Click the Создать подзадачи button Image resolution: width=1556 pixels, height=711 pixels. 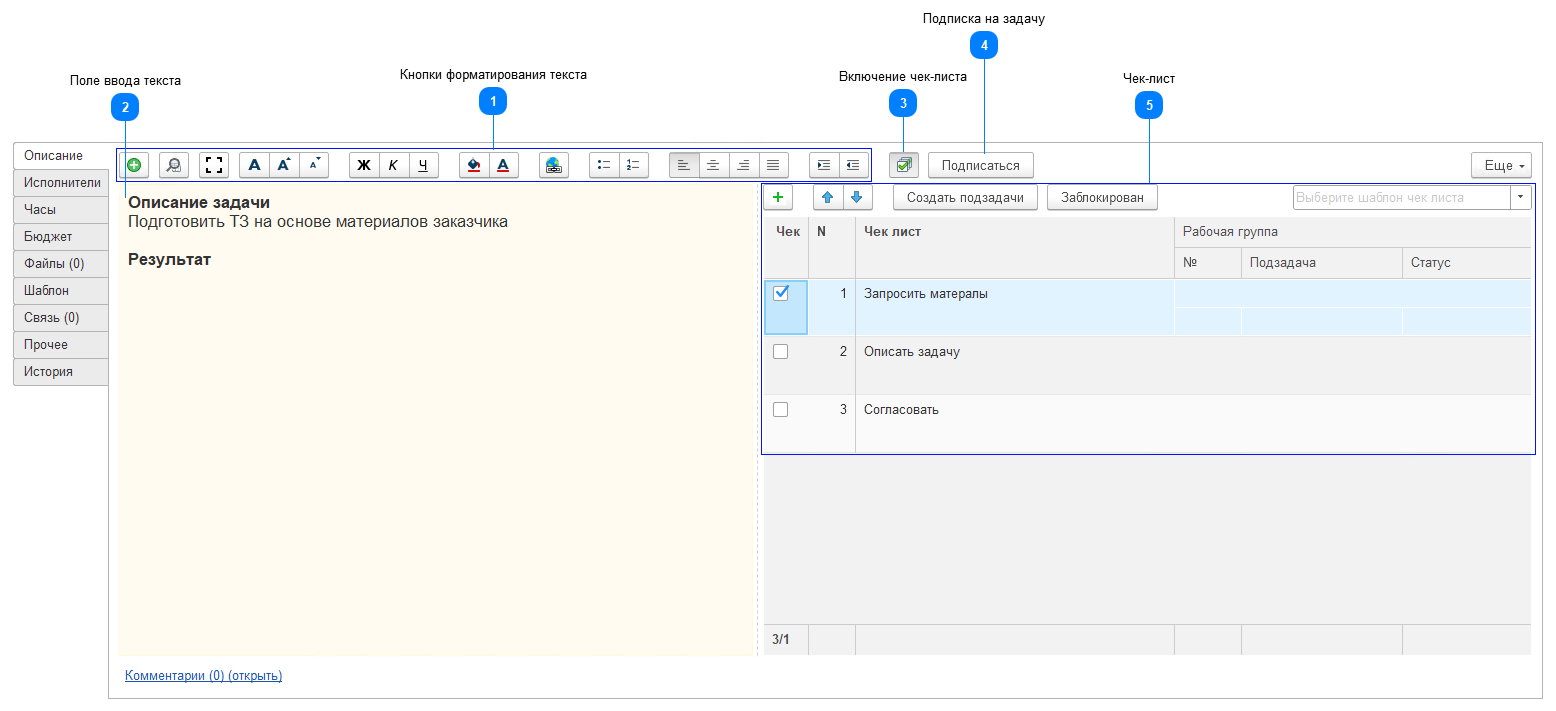[x=965, y=197]
